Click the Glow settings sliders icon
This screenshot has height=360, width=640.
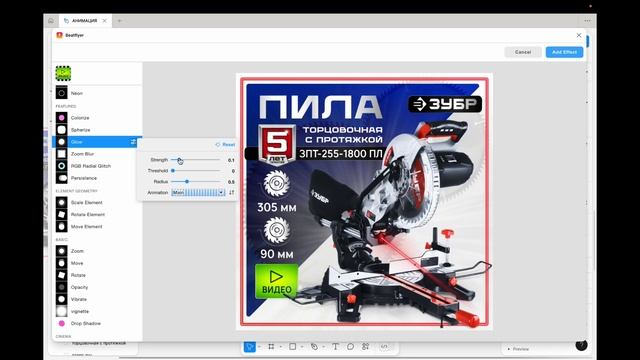(x=133, y=142)
